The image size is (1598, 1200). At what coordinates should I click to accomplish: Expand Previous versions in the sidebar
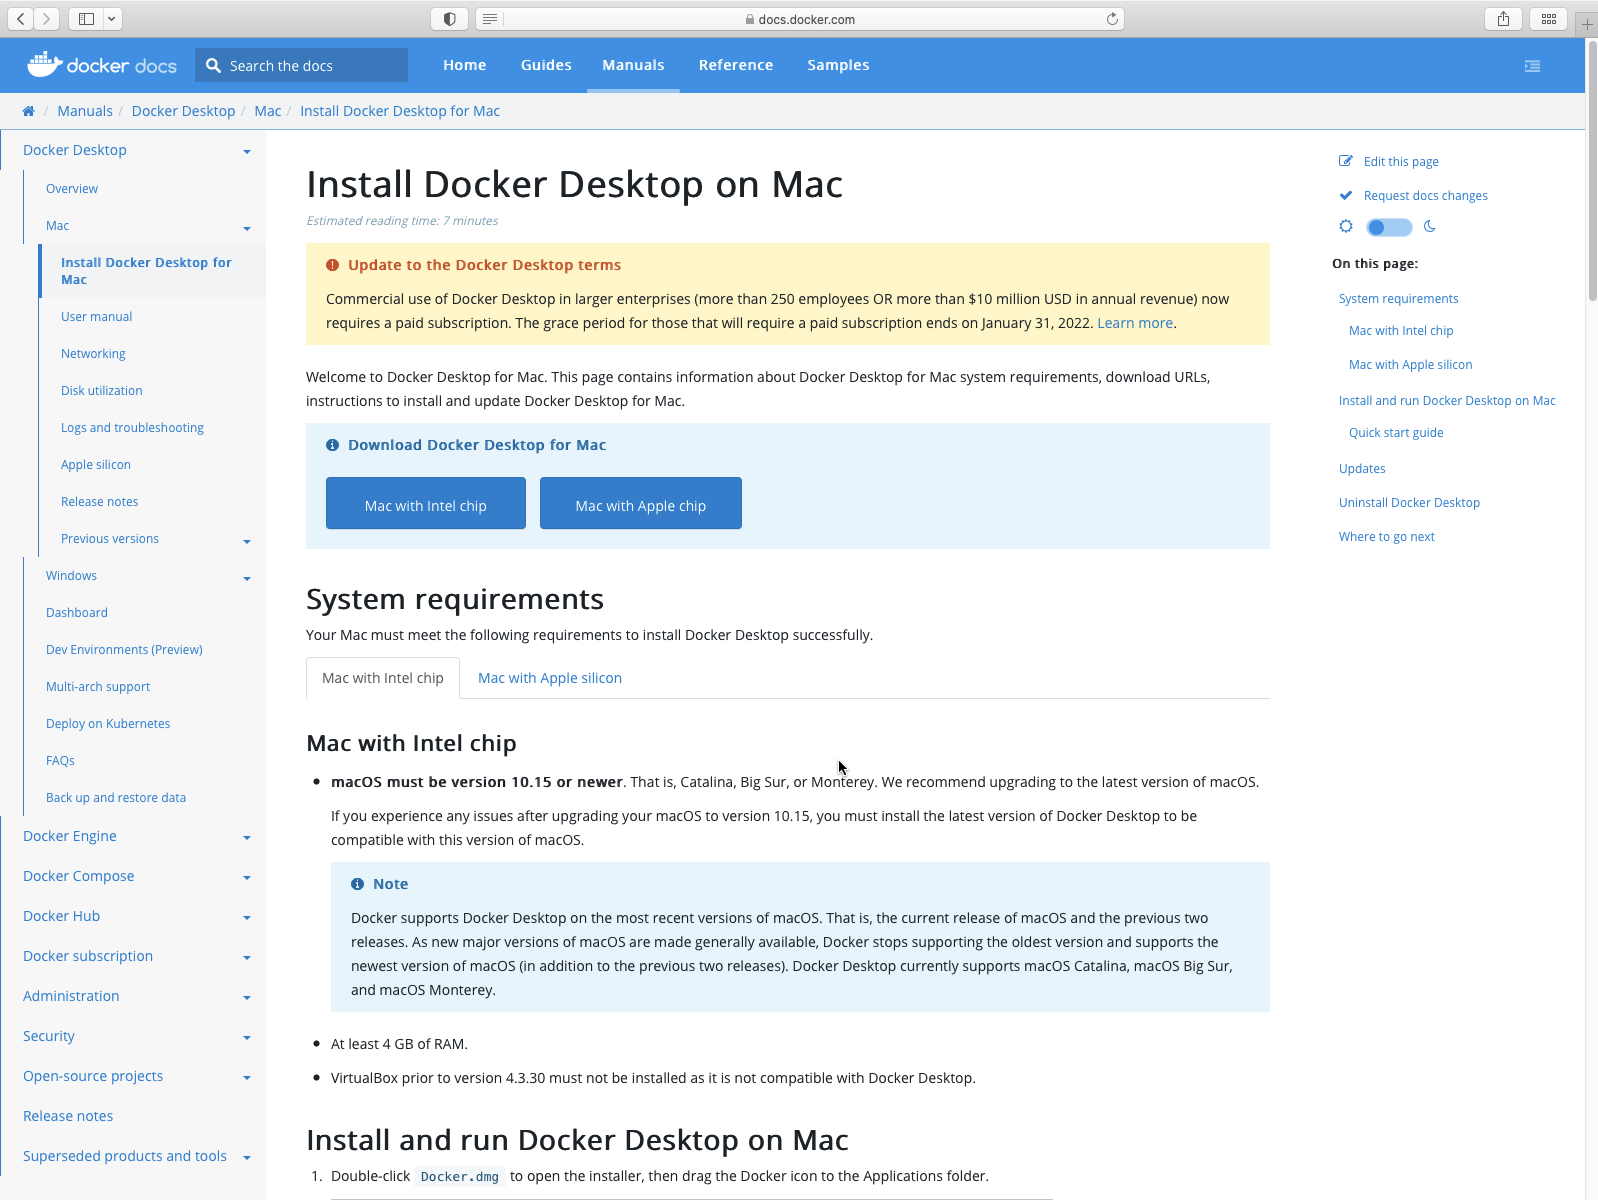click(246, 541)
